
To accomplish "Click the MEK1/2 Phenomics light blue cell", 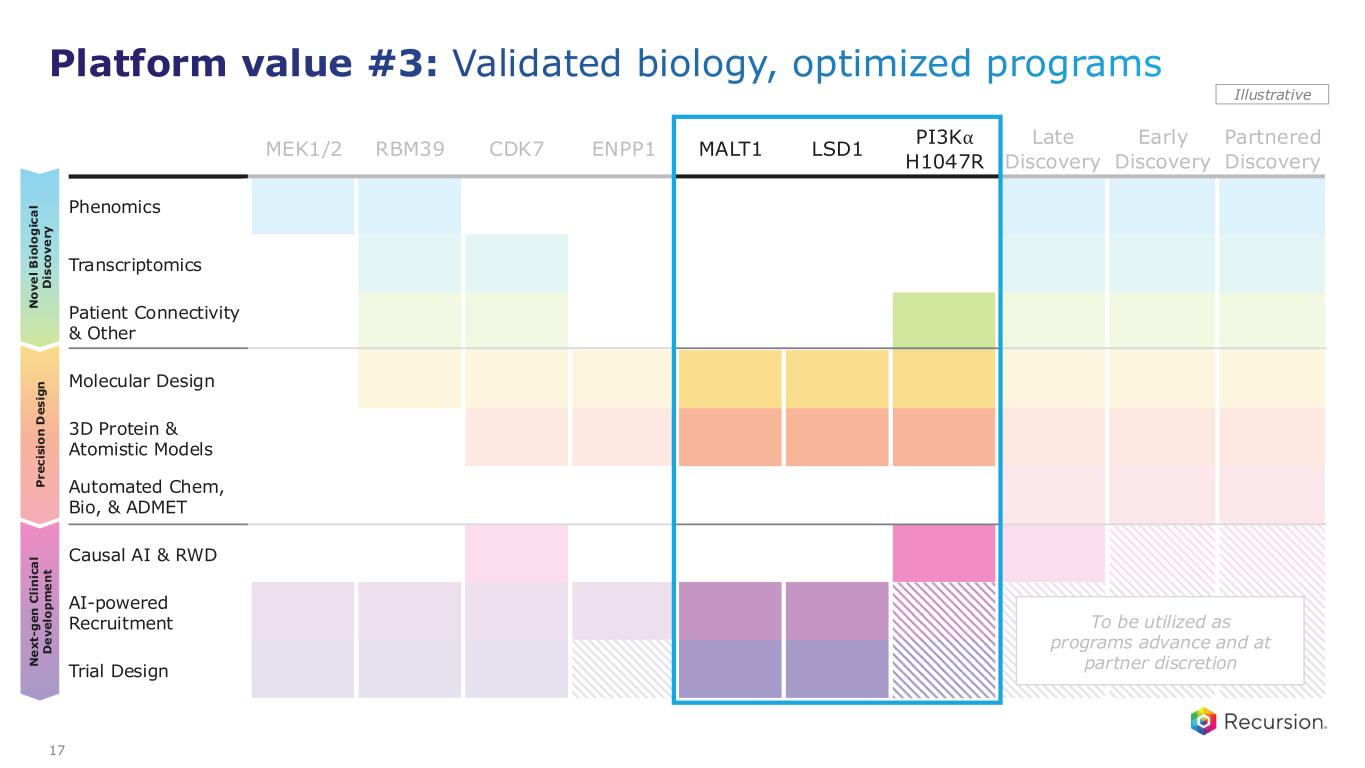I will (x=303, y=206).
